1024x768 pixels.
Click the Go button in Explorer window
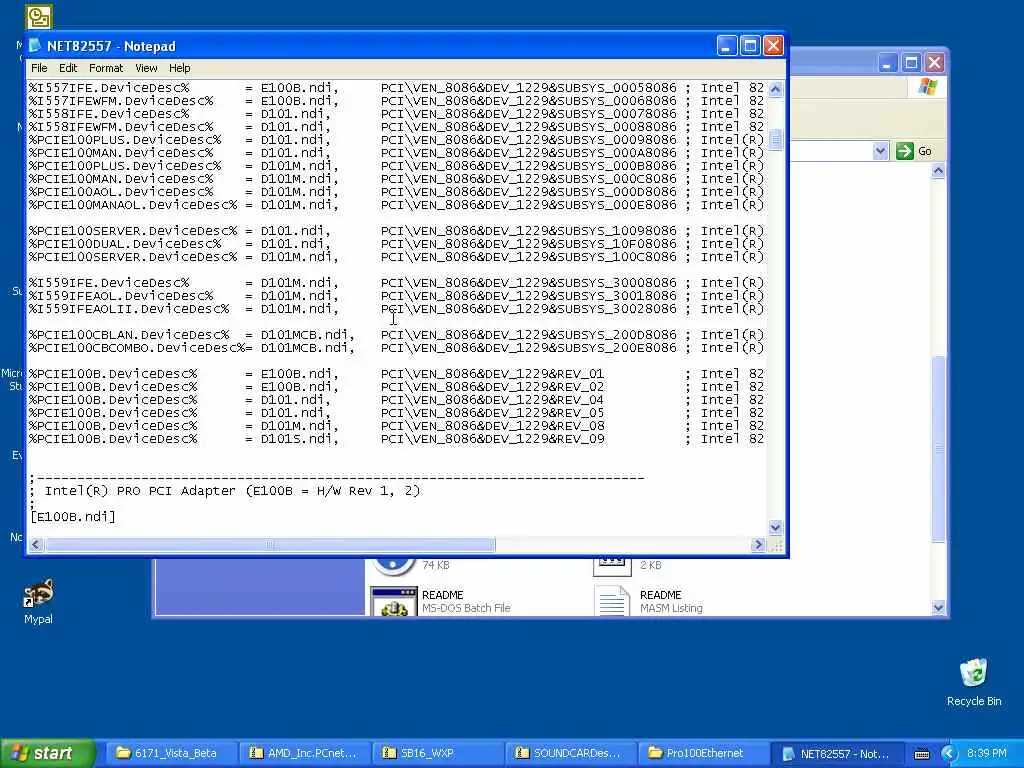click(x=914, y=151)
